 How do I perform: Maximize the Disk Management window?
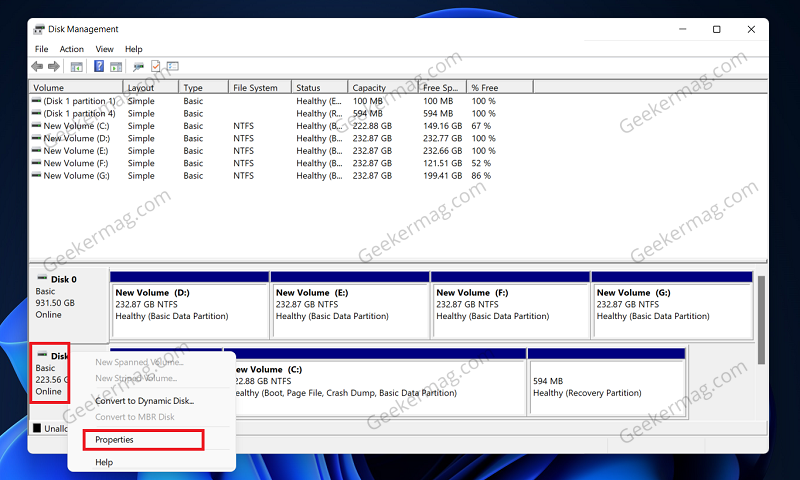click(x=716, y=30)
